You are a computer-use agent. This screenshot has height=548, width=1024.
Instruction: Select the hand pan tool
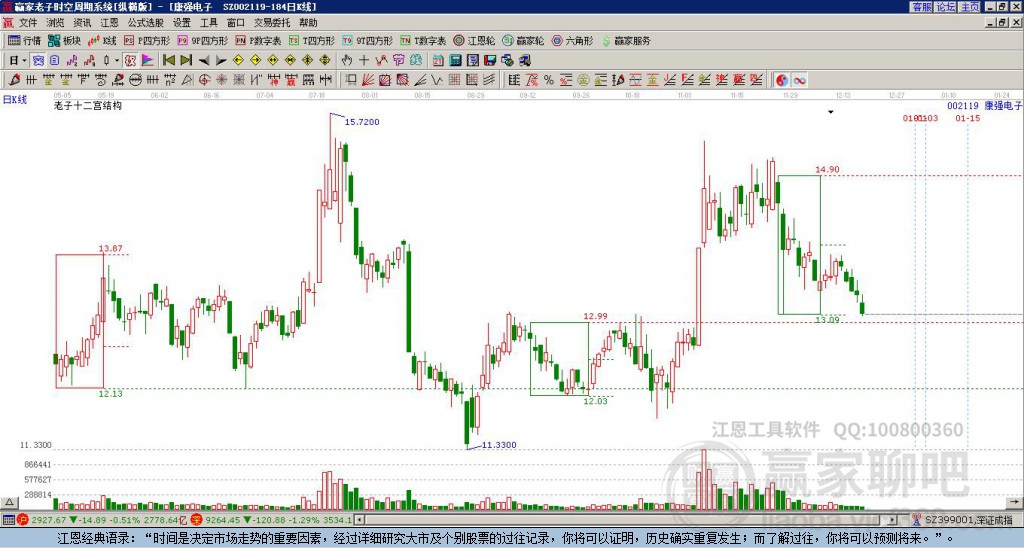(347, 61)
